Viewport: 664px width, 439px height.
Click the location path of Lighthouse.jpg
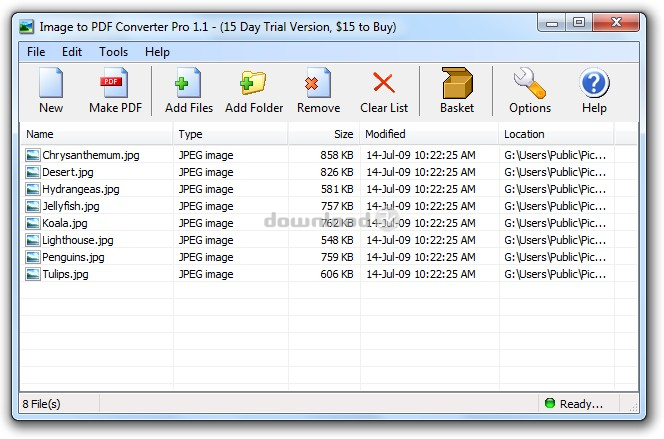[555, 240]
